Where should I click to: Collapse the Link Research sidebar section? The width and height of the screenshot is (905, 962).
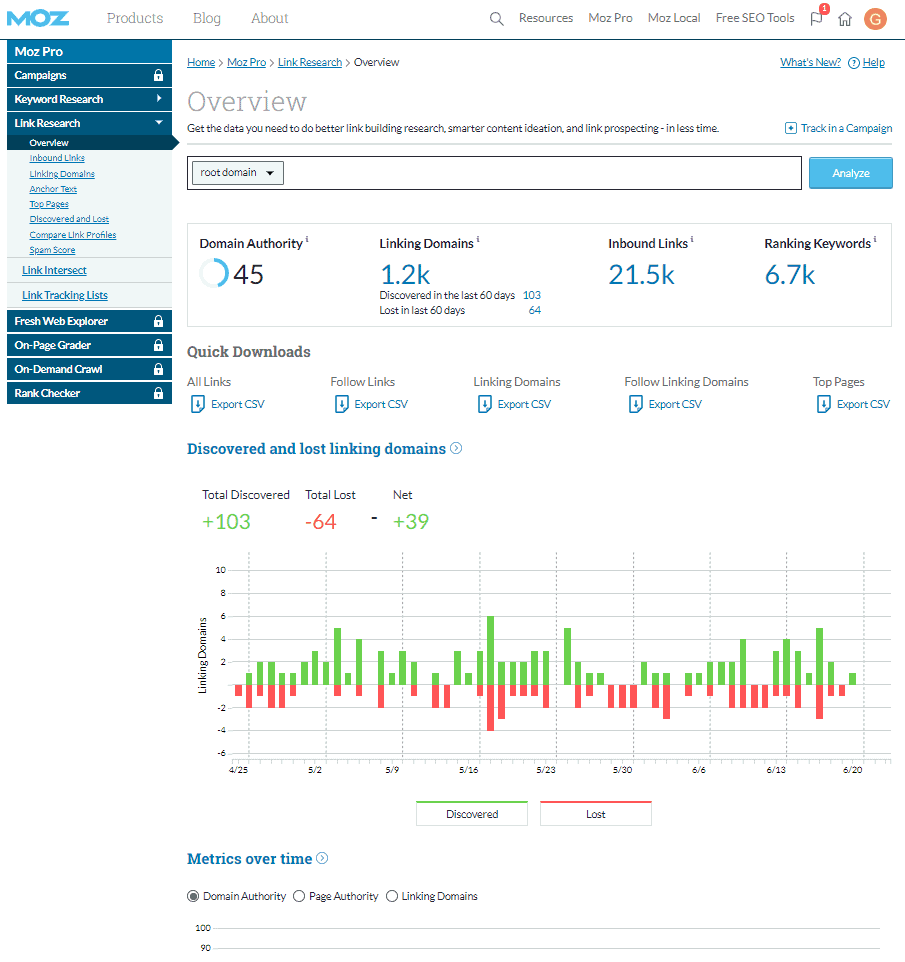(89, 123)
